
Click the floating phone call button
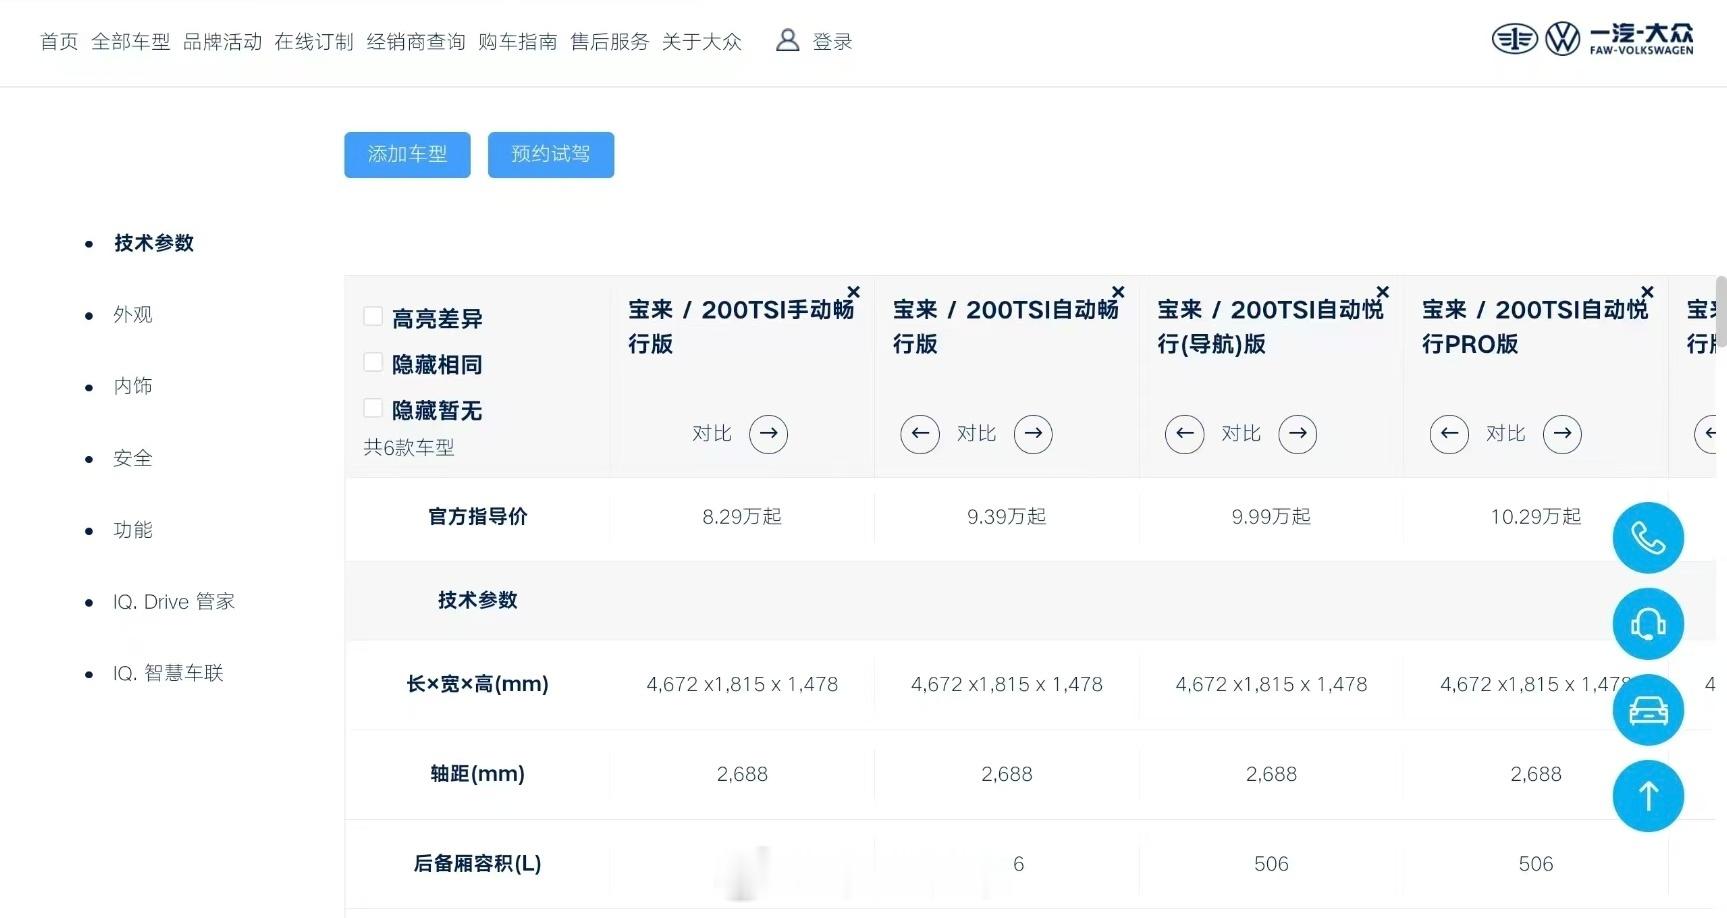(1648, 538)
